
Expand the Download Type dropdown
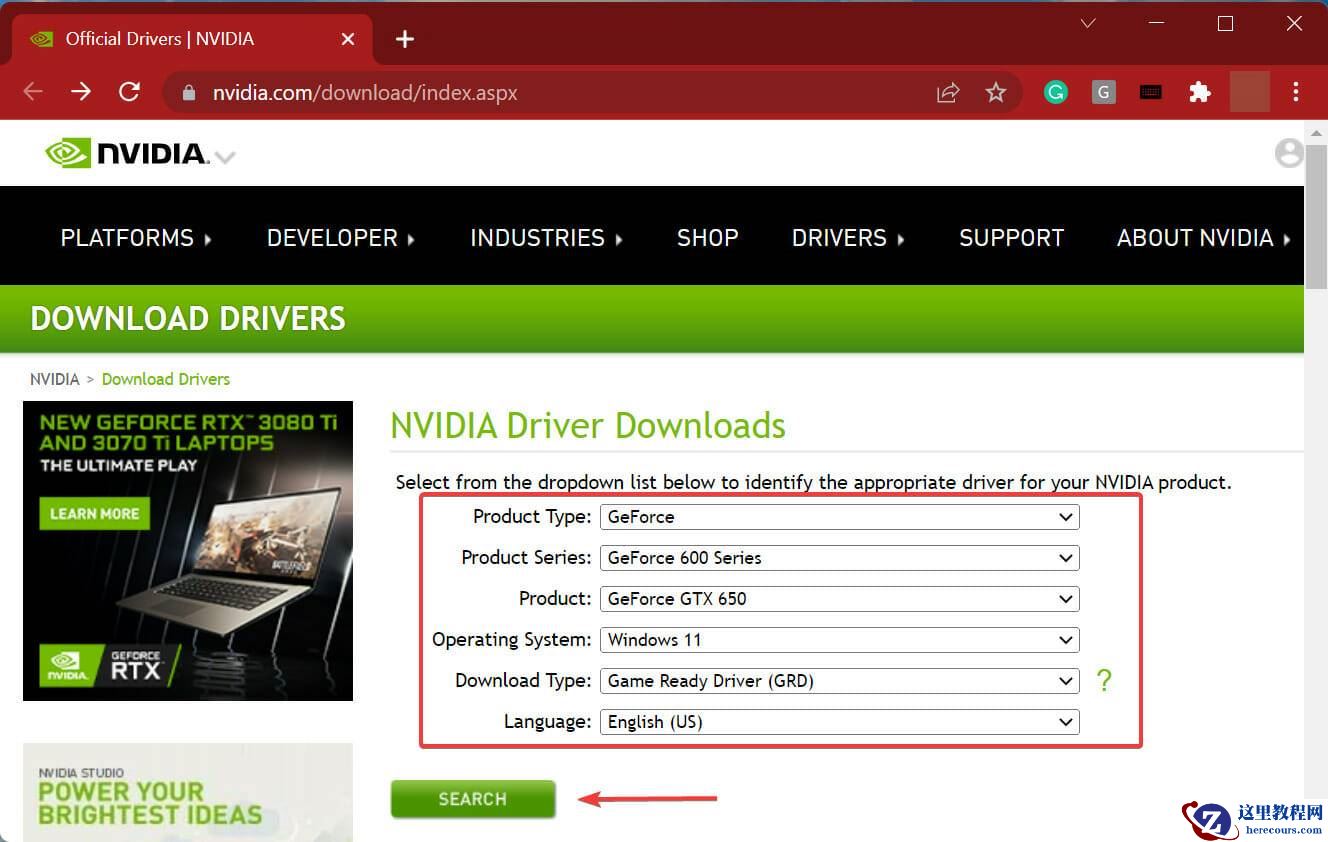click(839, 681)
